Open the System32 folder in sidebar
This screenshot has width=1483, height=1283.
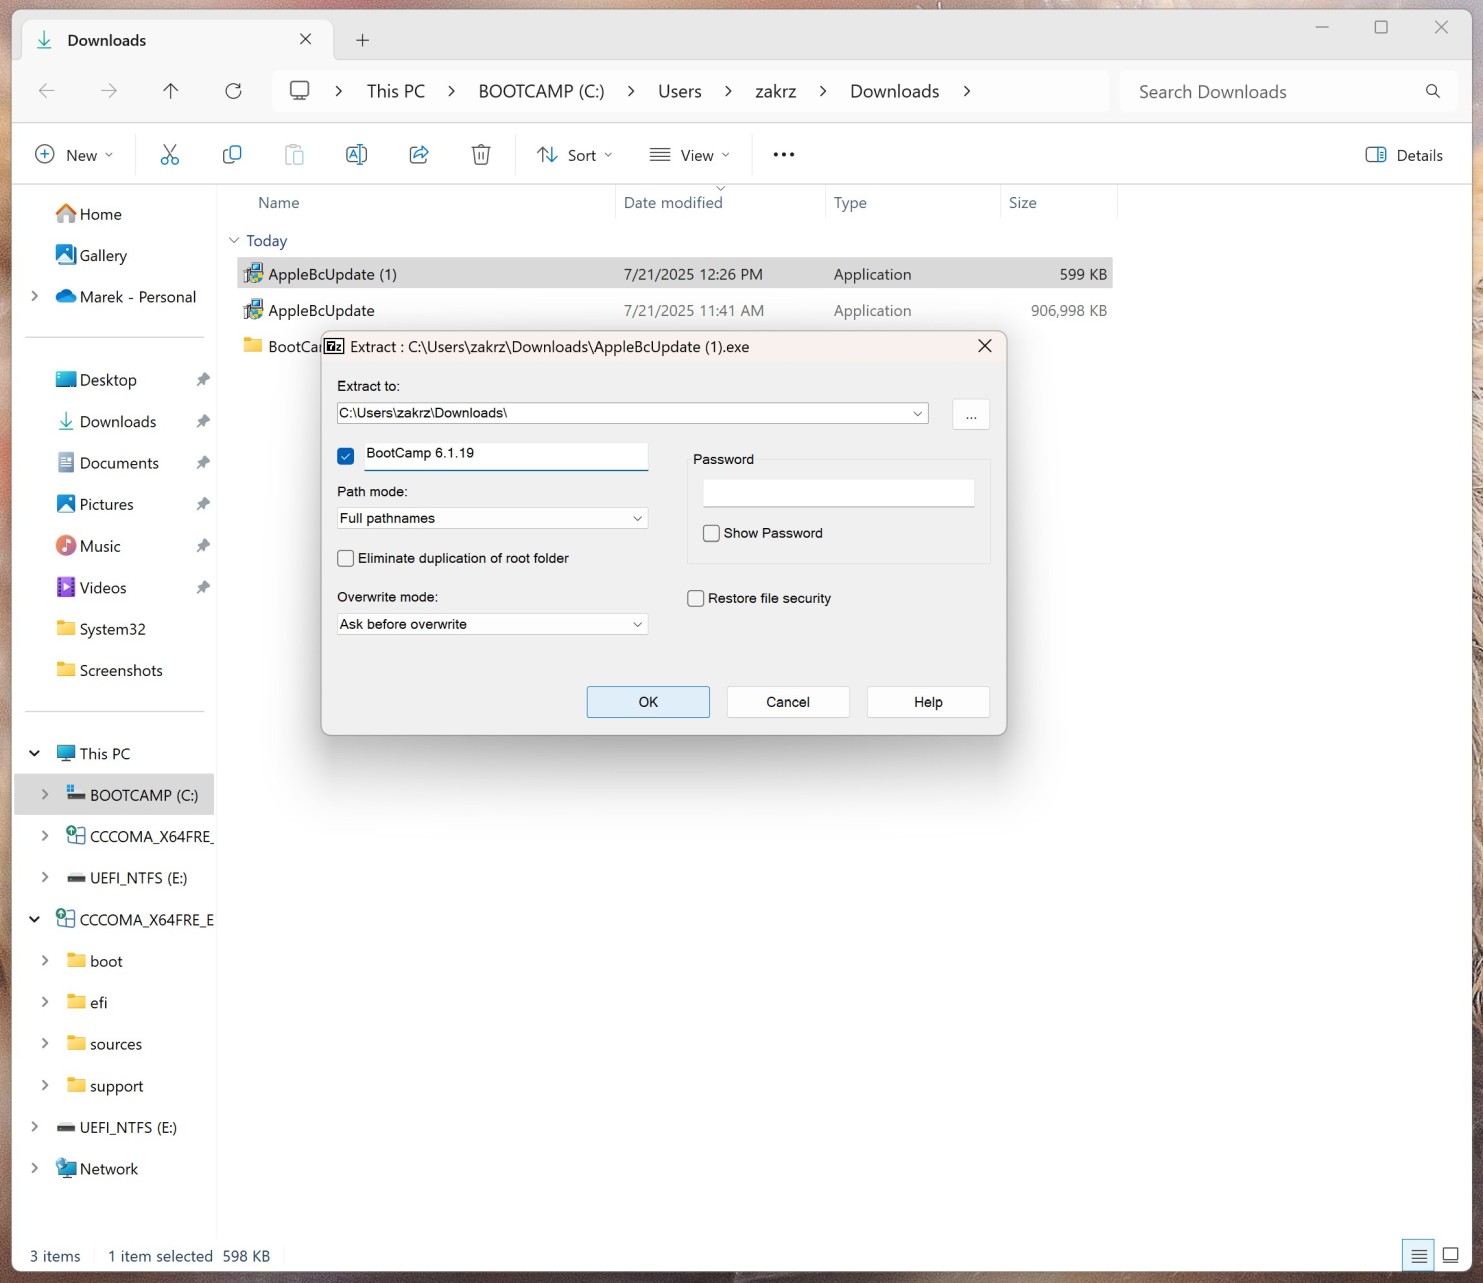point(101,629)
